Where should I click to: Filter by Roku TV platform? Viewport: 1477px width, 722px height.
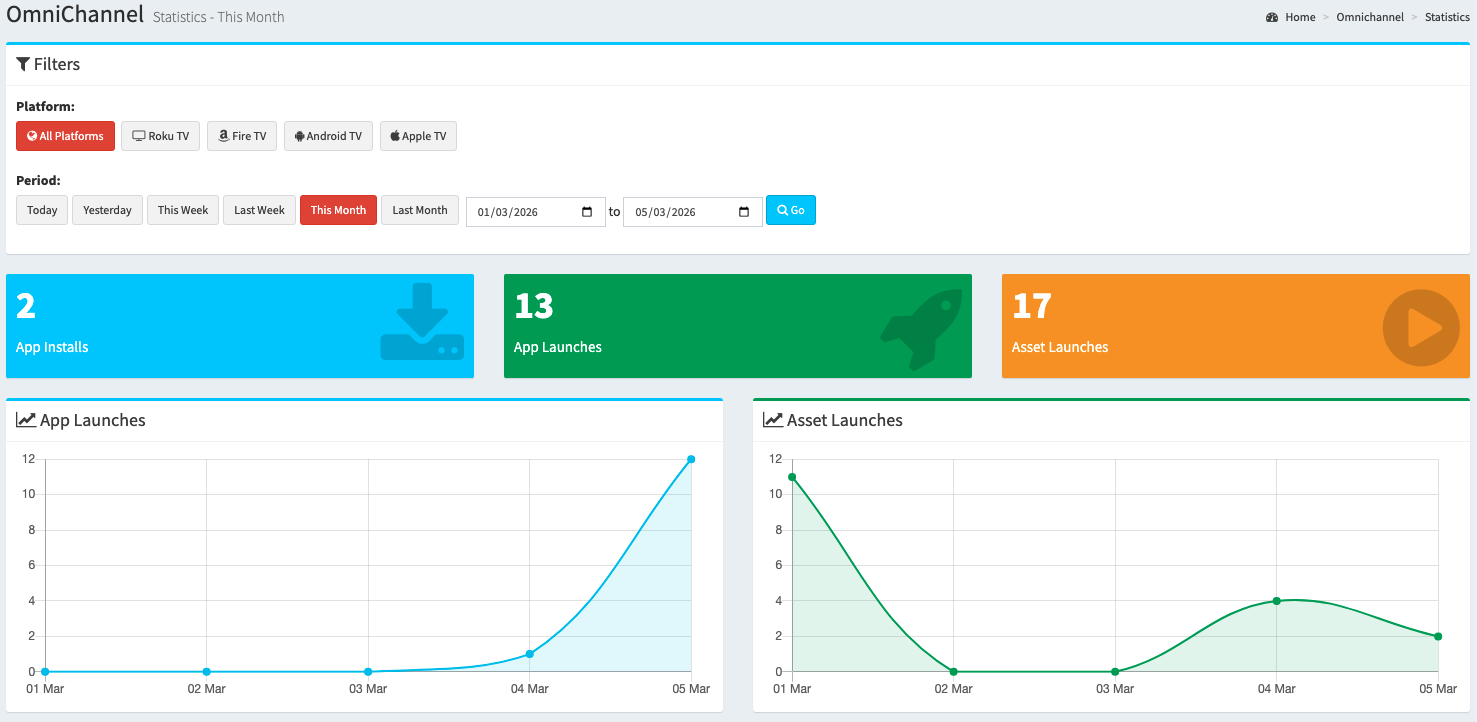pyautogui.click(x=161, y=136)
